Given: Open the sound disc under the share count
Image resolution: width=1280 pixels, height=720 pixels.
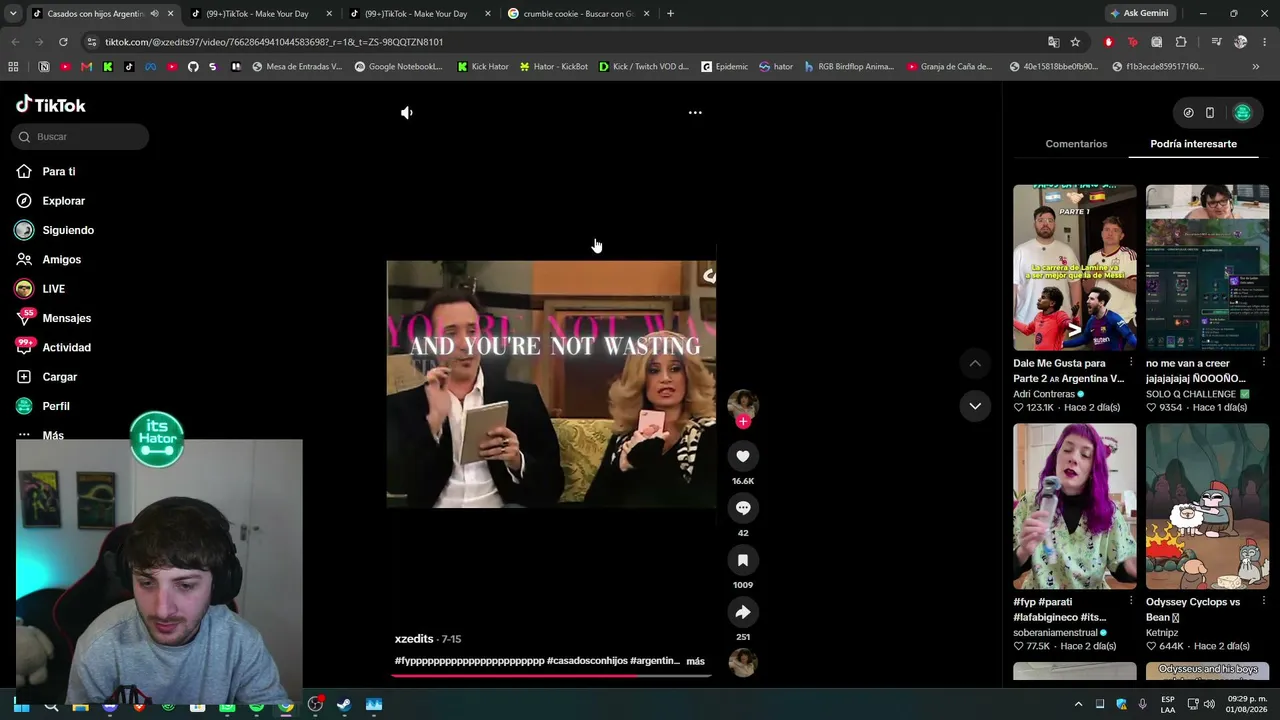Looking at the screenshot, I should (743, 662).
